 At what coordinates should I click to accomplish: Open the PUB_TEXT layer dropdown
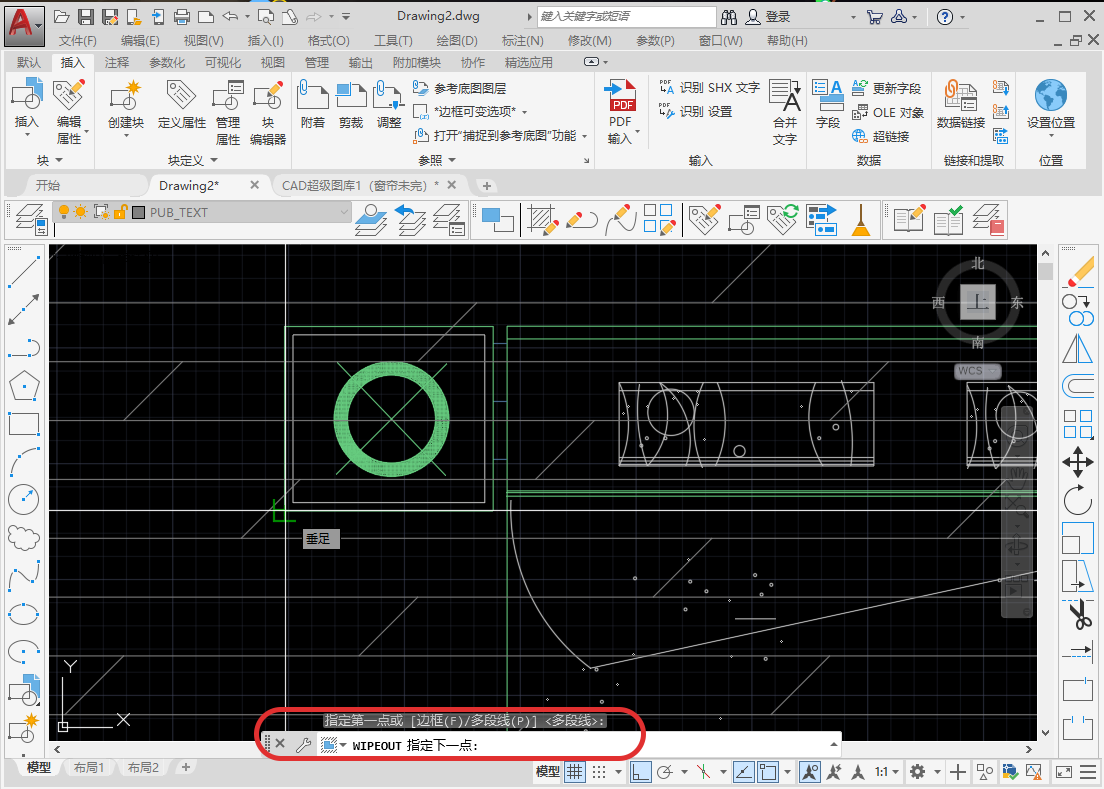pos(344,212)
